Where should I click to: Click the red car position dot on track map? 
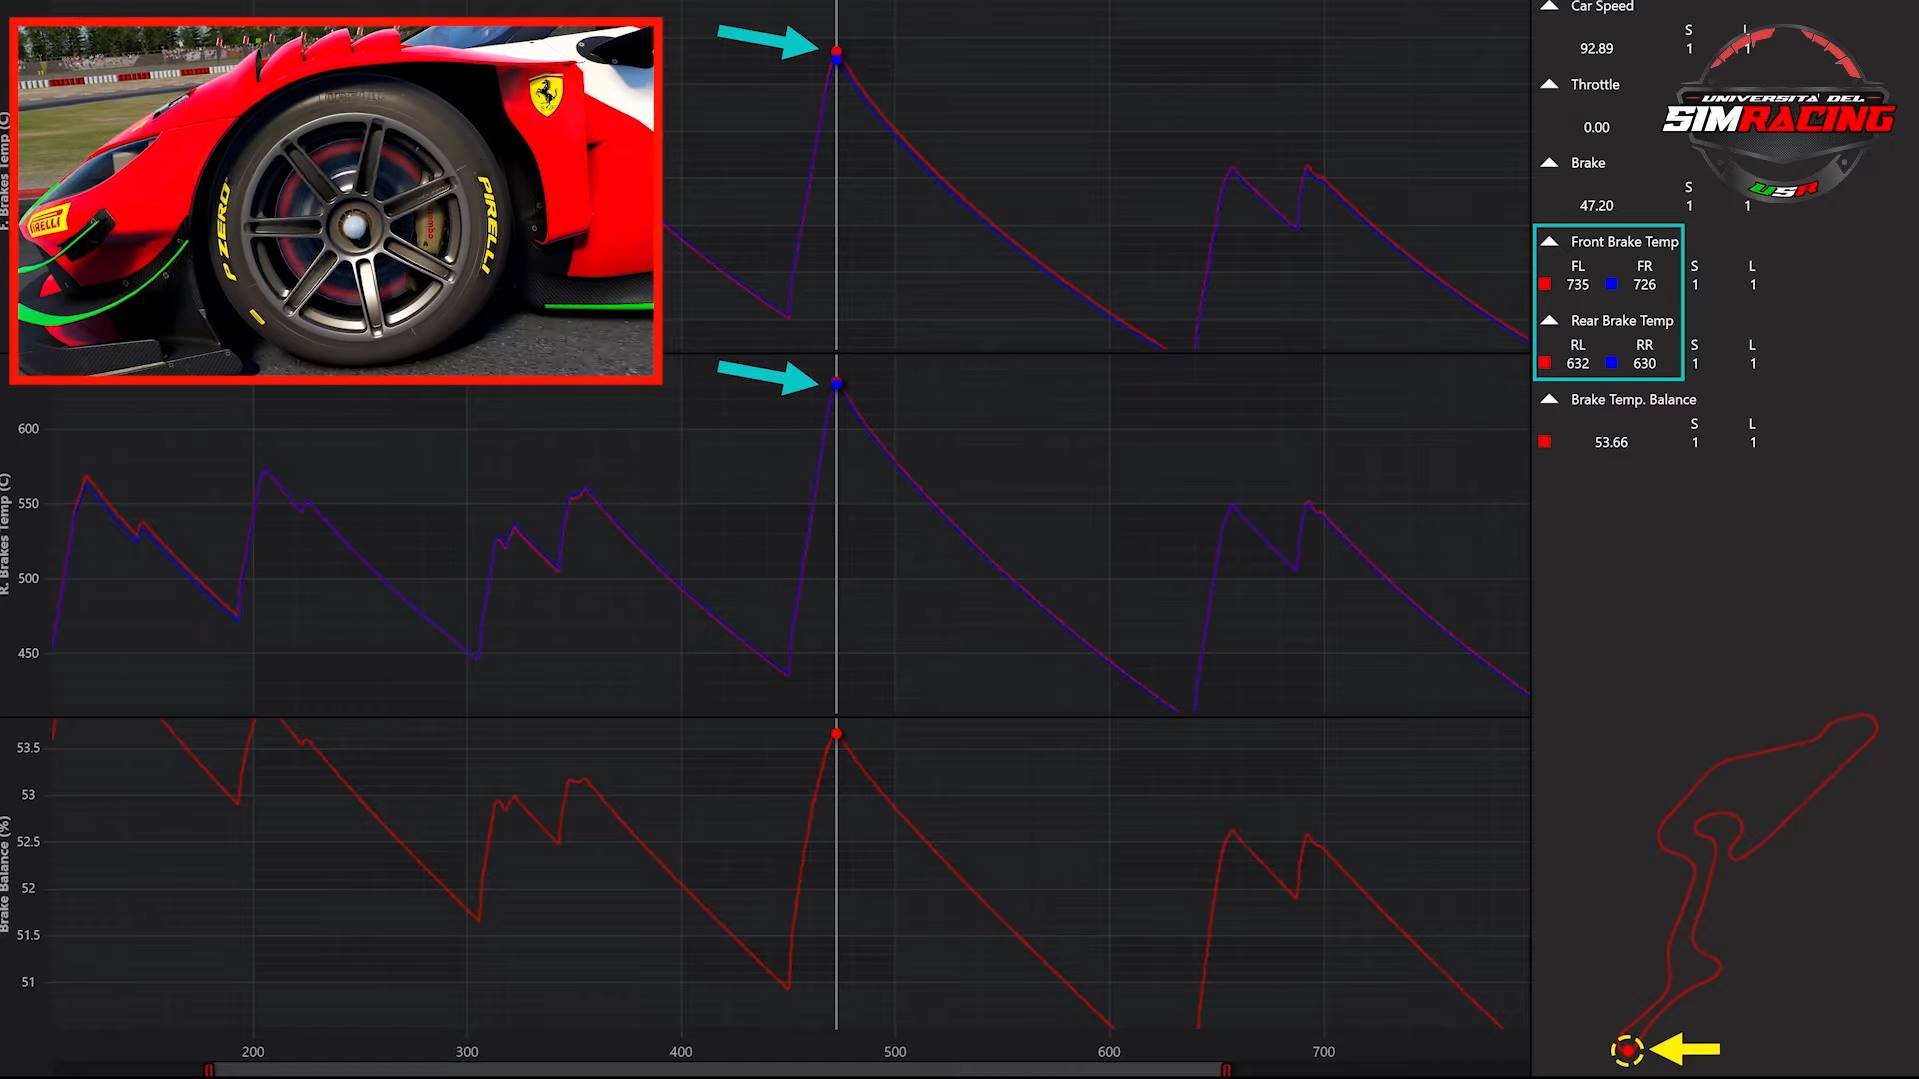pos(1627,1050)
